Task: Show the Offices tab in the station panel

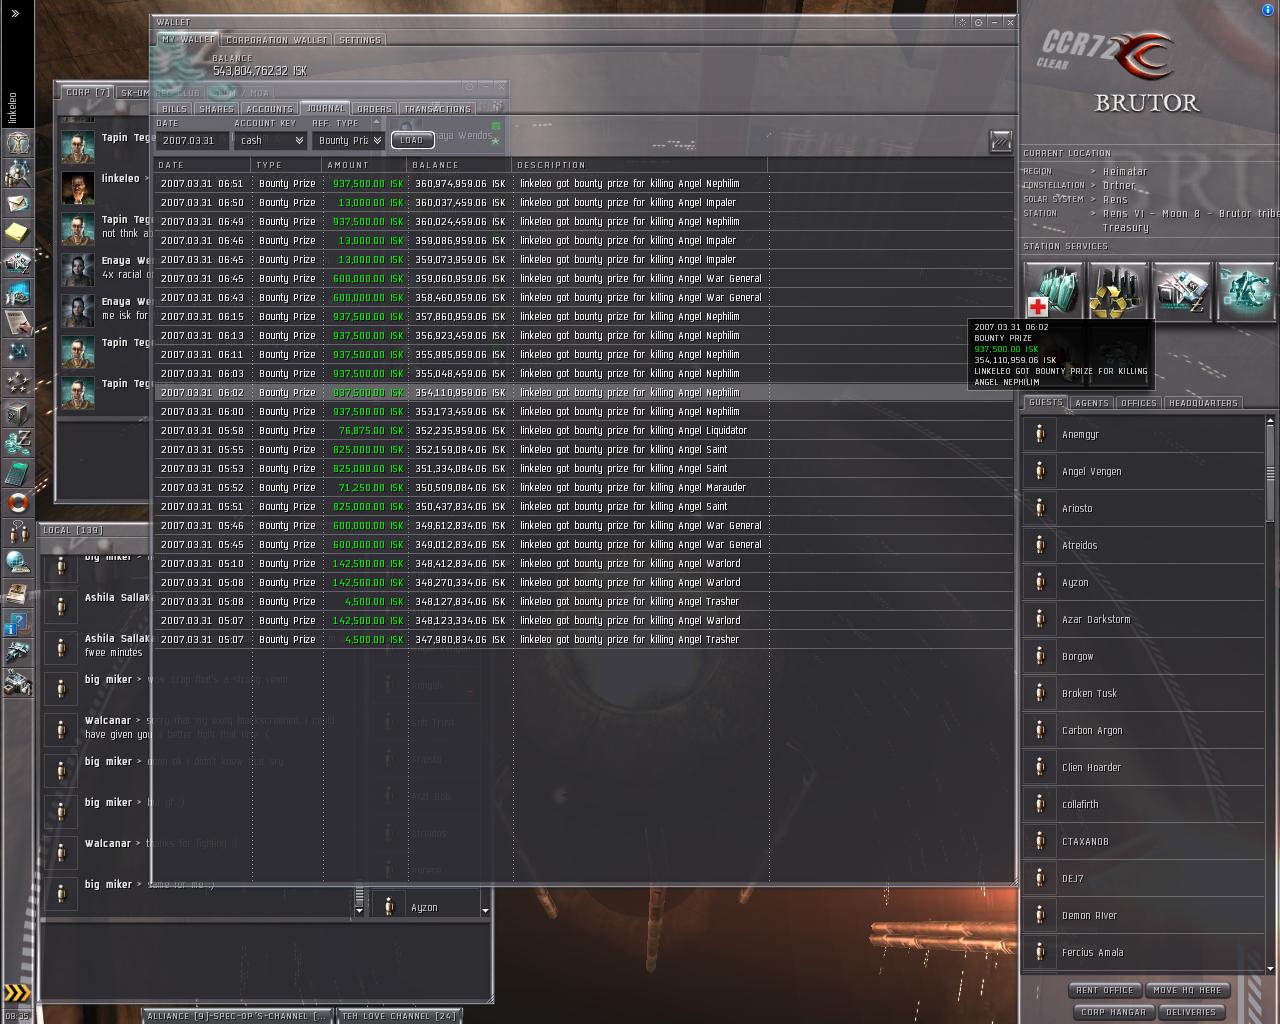Action: tap(1139, 403)
